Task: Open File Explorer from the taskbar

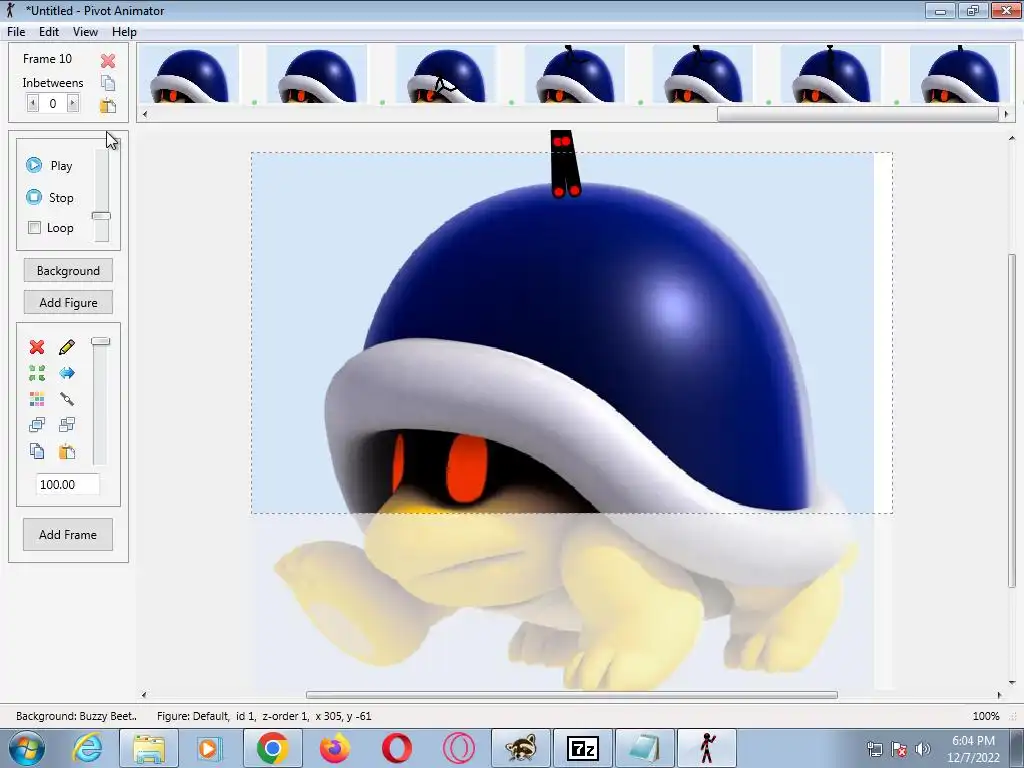Action: [x=149, y=748]
